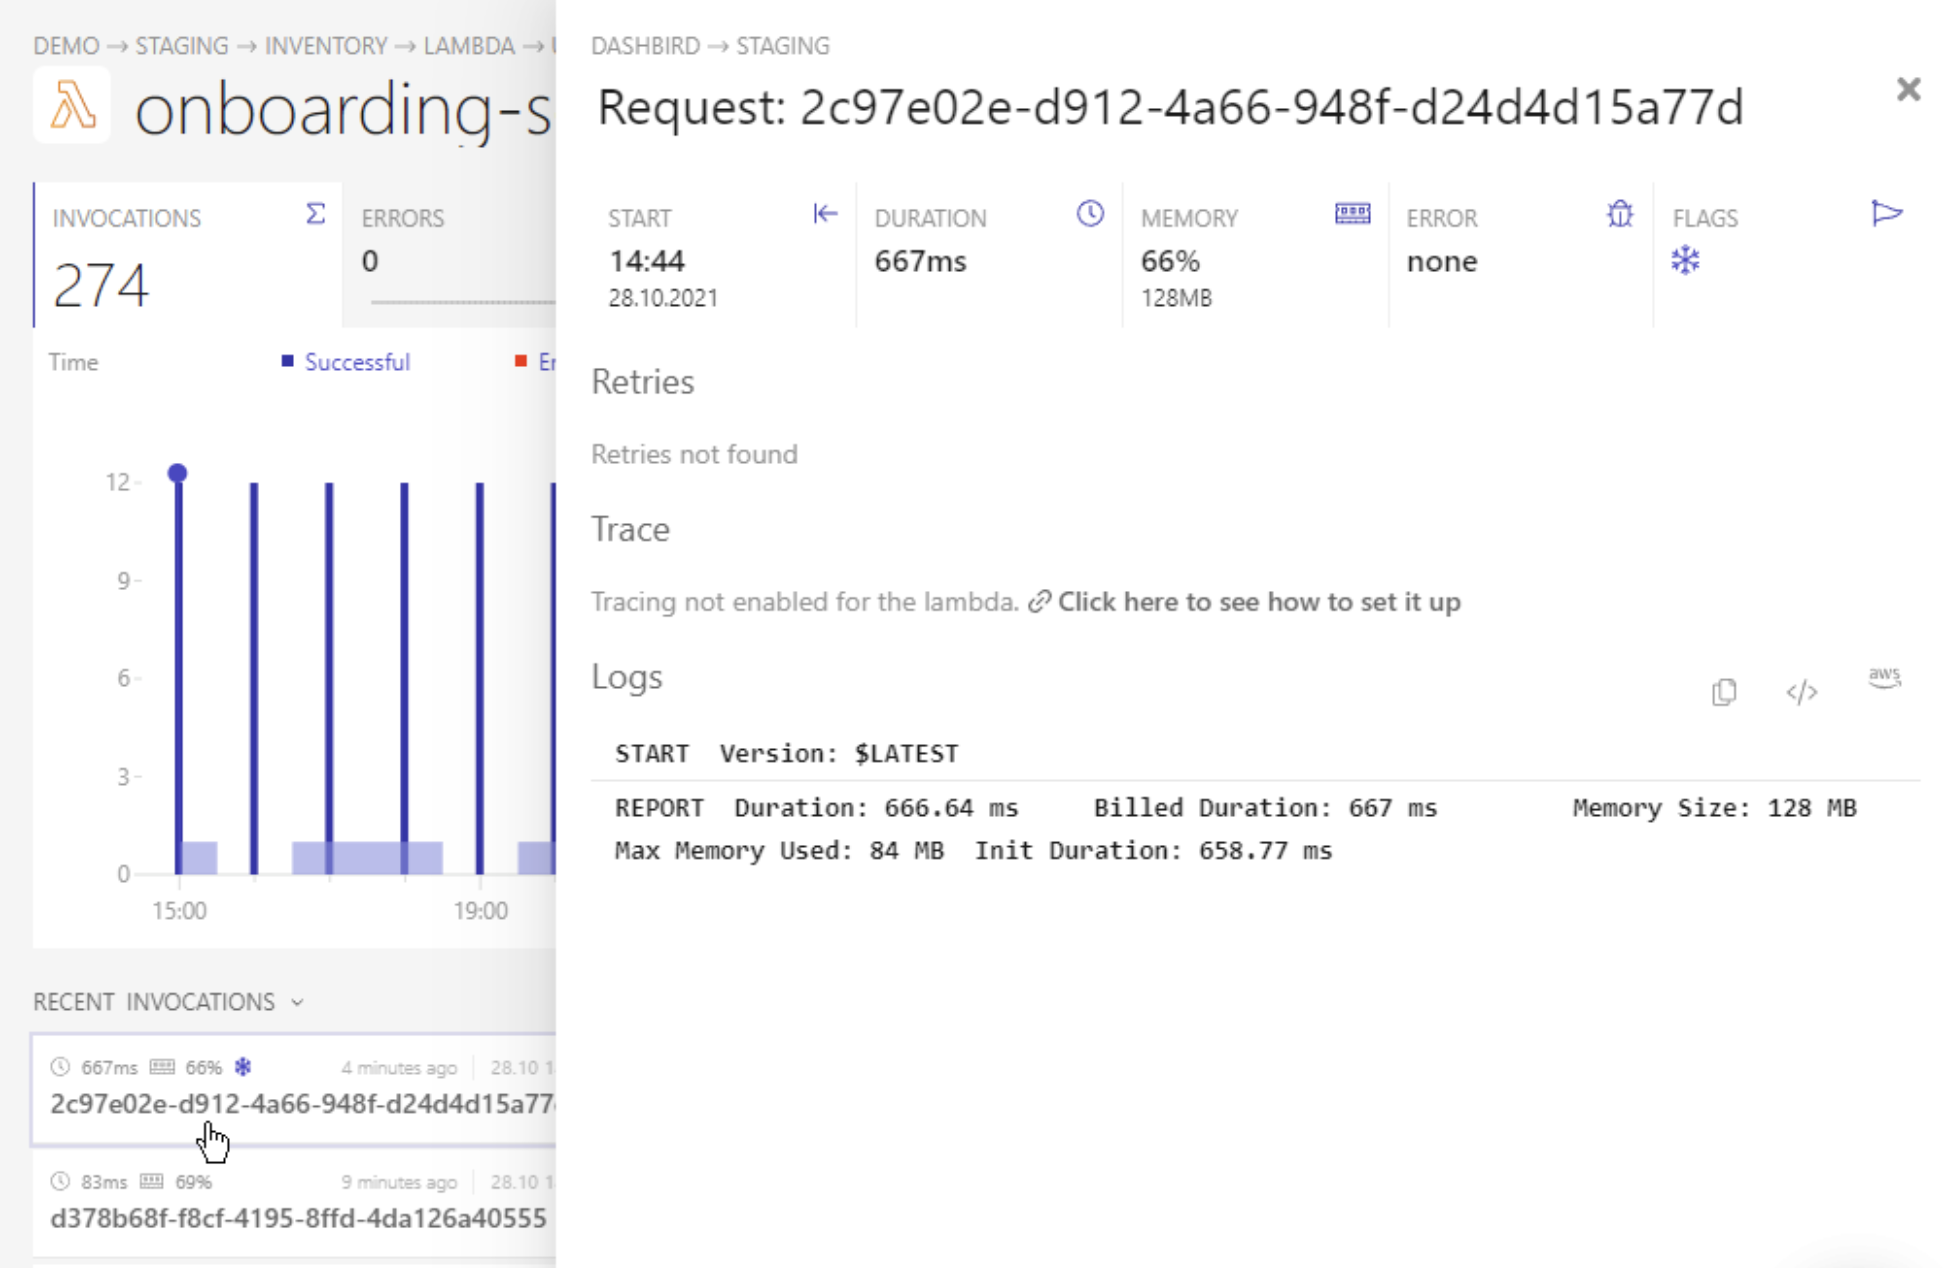Click the orange Lambda logo icon
1948x1268 pixels.
[x=72, y=106]
